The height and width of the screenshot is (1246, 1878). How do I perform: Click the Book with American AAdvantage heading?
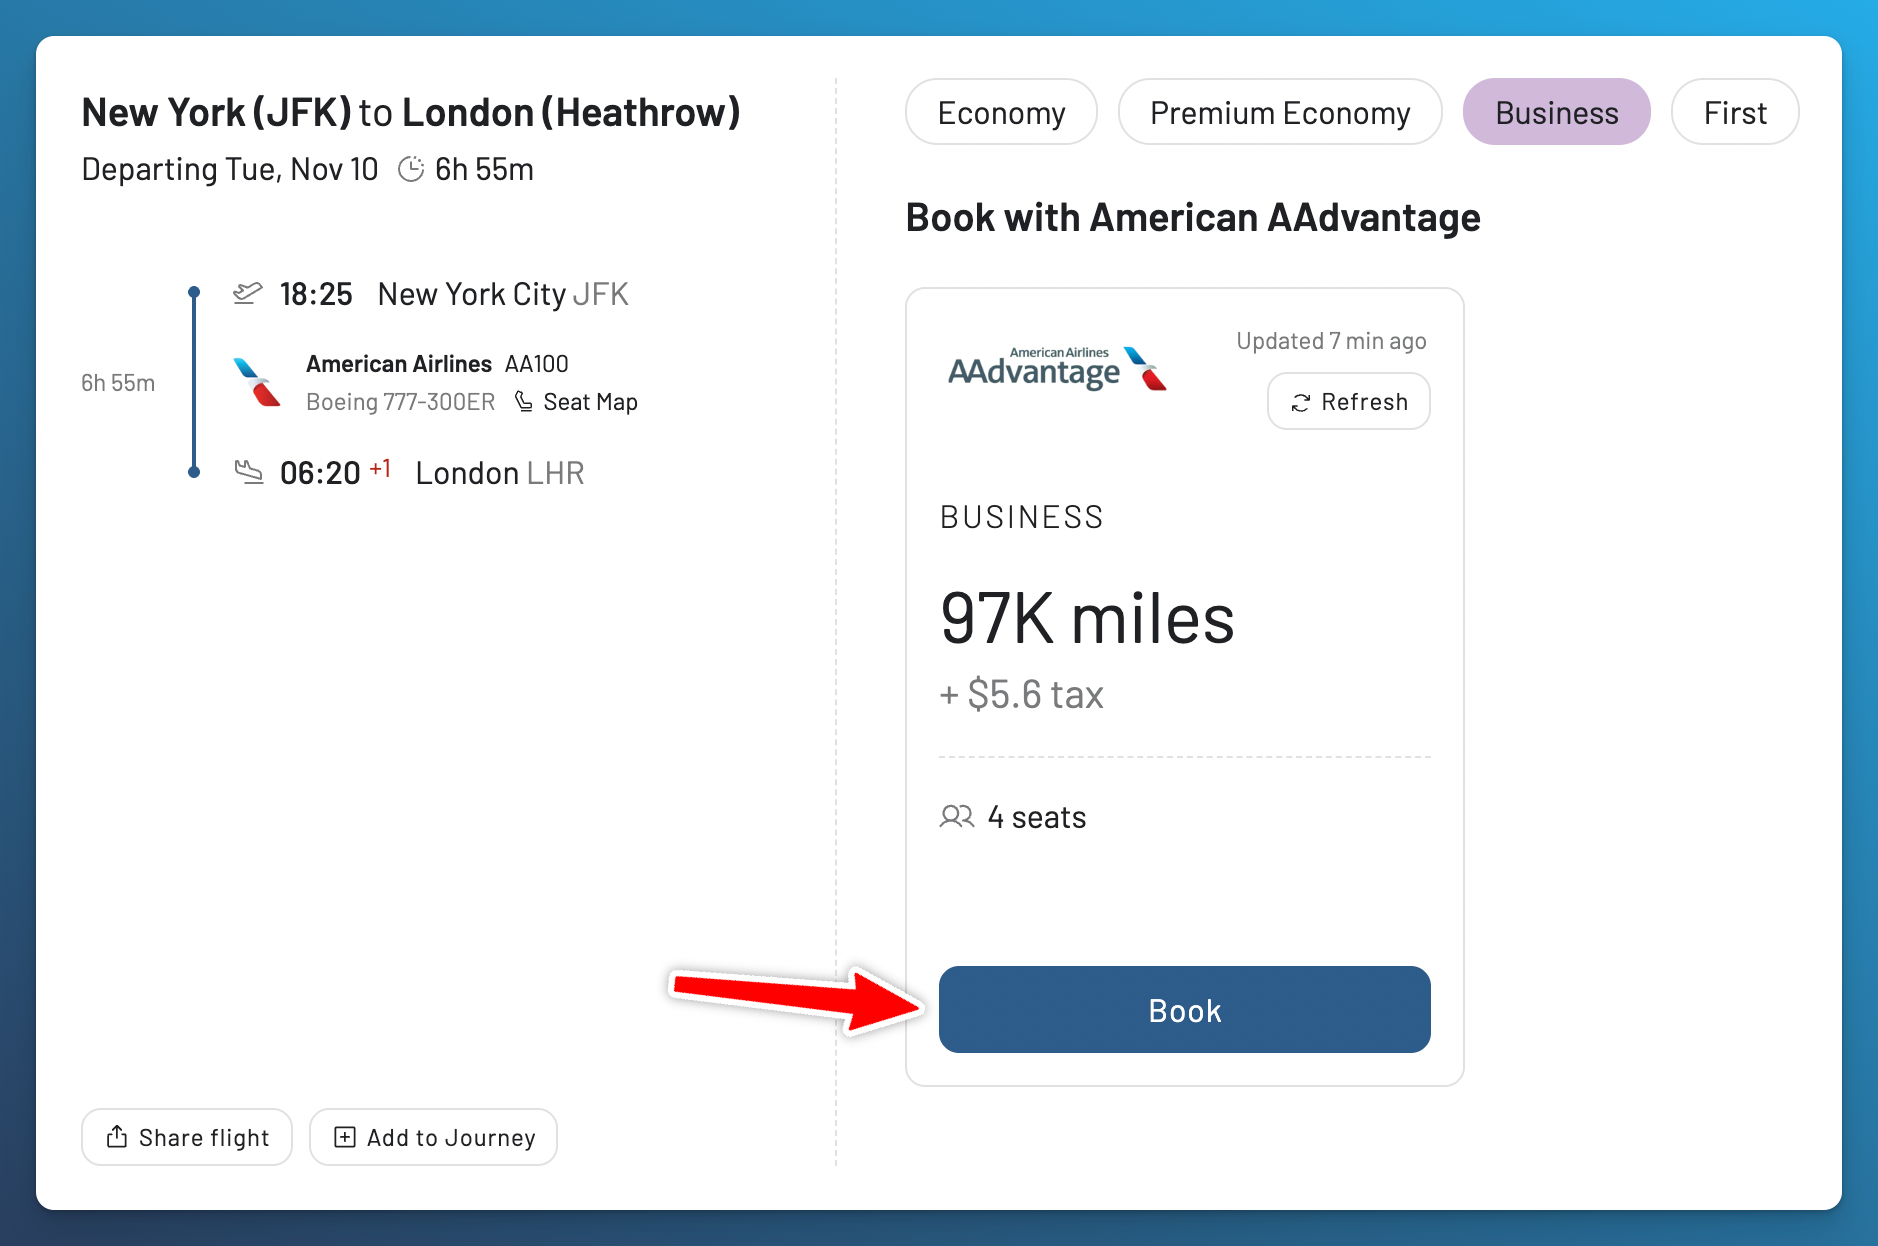point(1193,217)
